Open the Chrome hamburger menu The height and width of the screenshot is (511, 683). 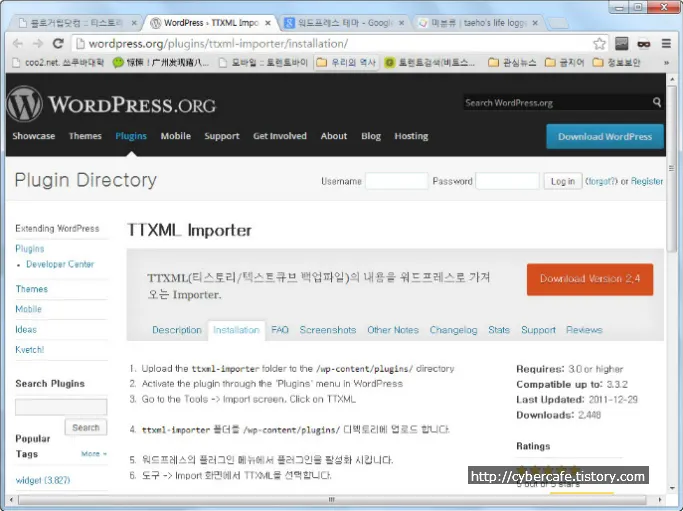point(666,44)
